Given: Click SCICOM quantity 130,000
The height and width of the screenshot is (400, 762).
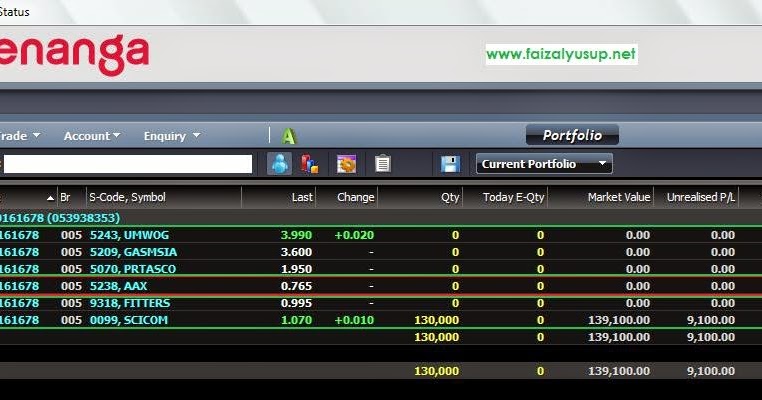Looking at the screenshot, I should (x=436, y=320).
